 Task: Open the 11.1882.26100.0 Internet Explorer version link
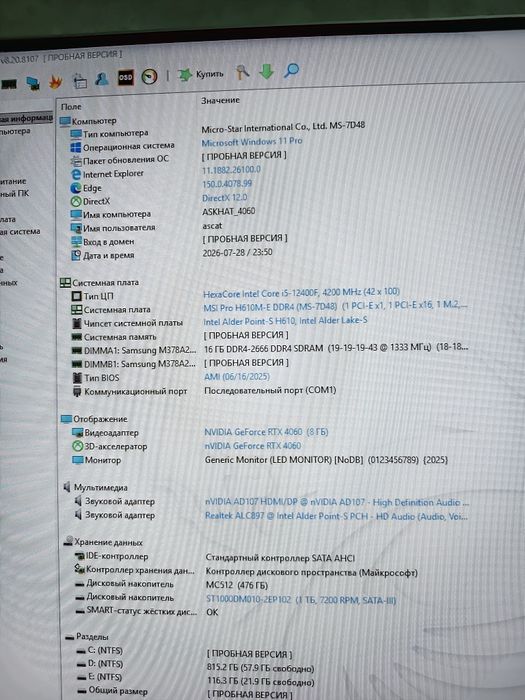(231, 170)
